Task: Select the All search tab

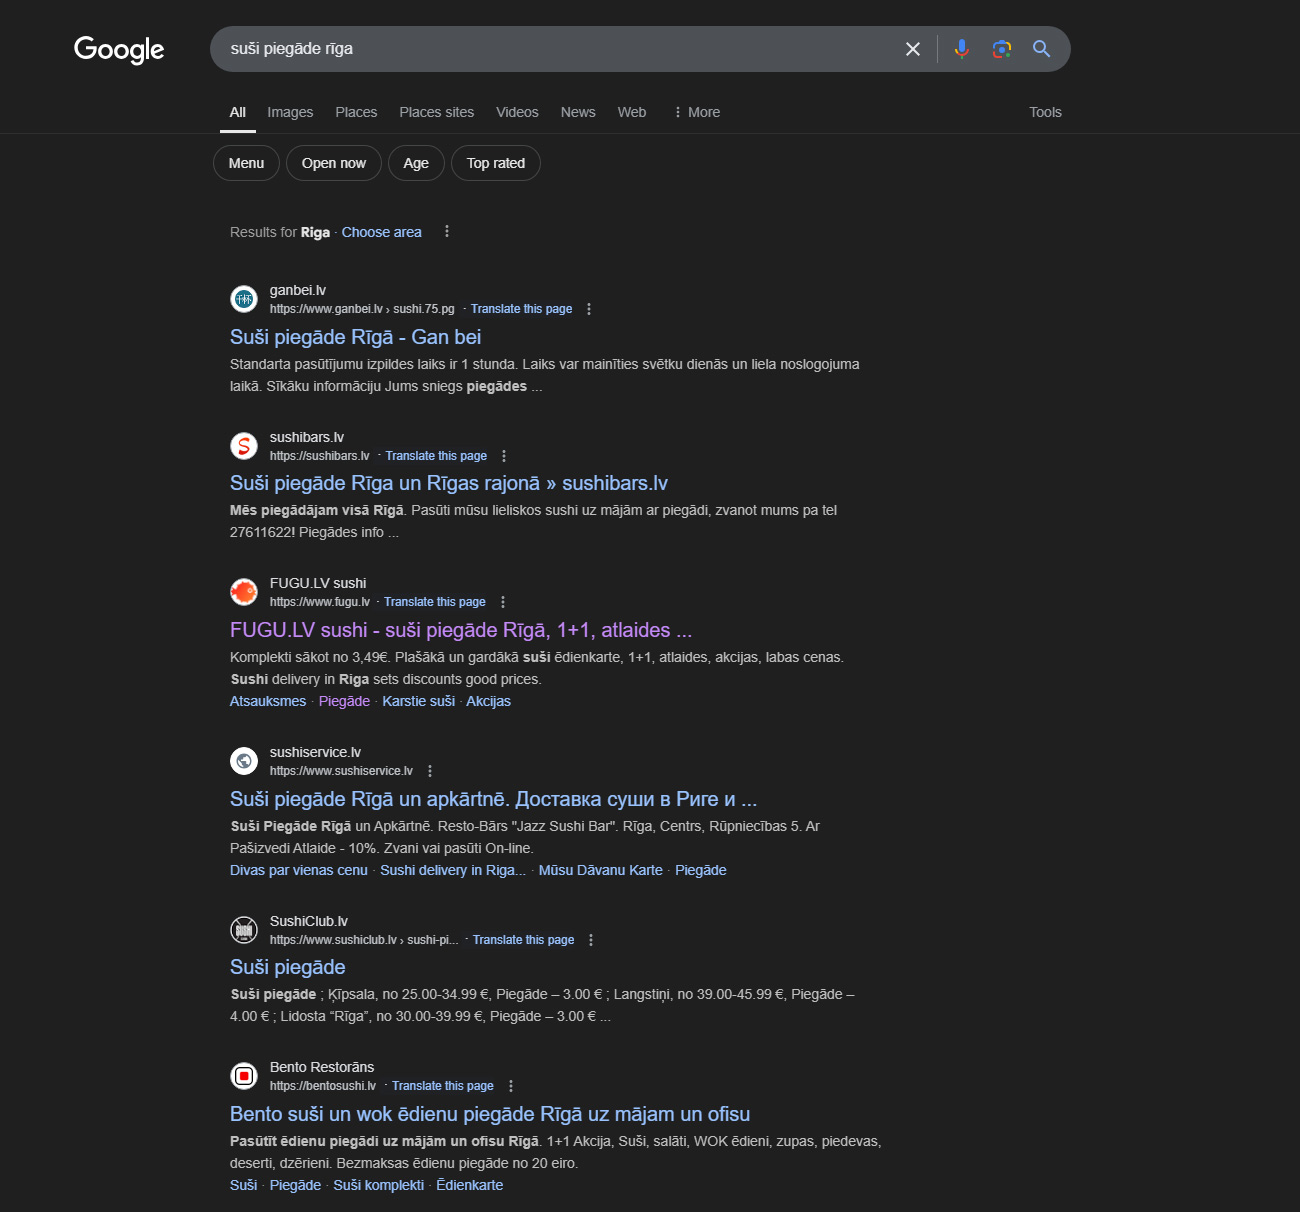Action: pyautogui.click(x=238, y=112)
